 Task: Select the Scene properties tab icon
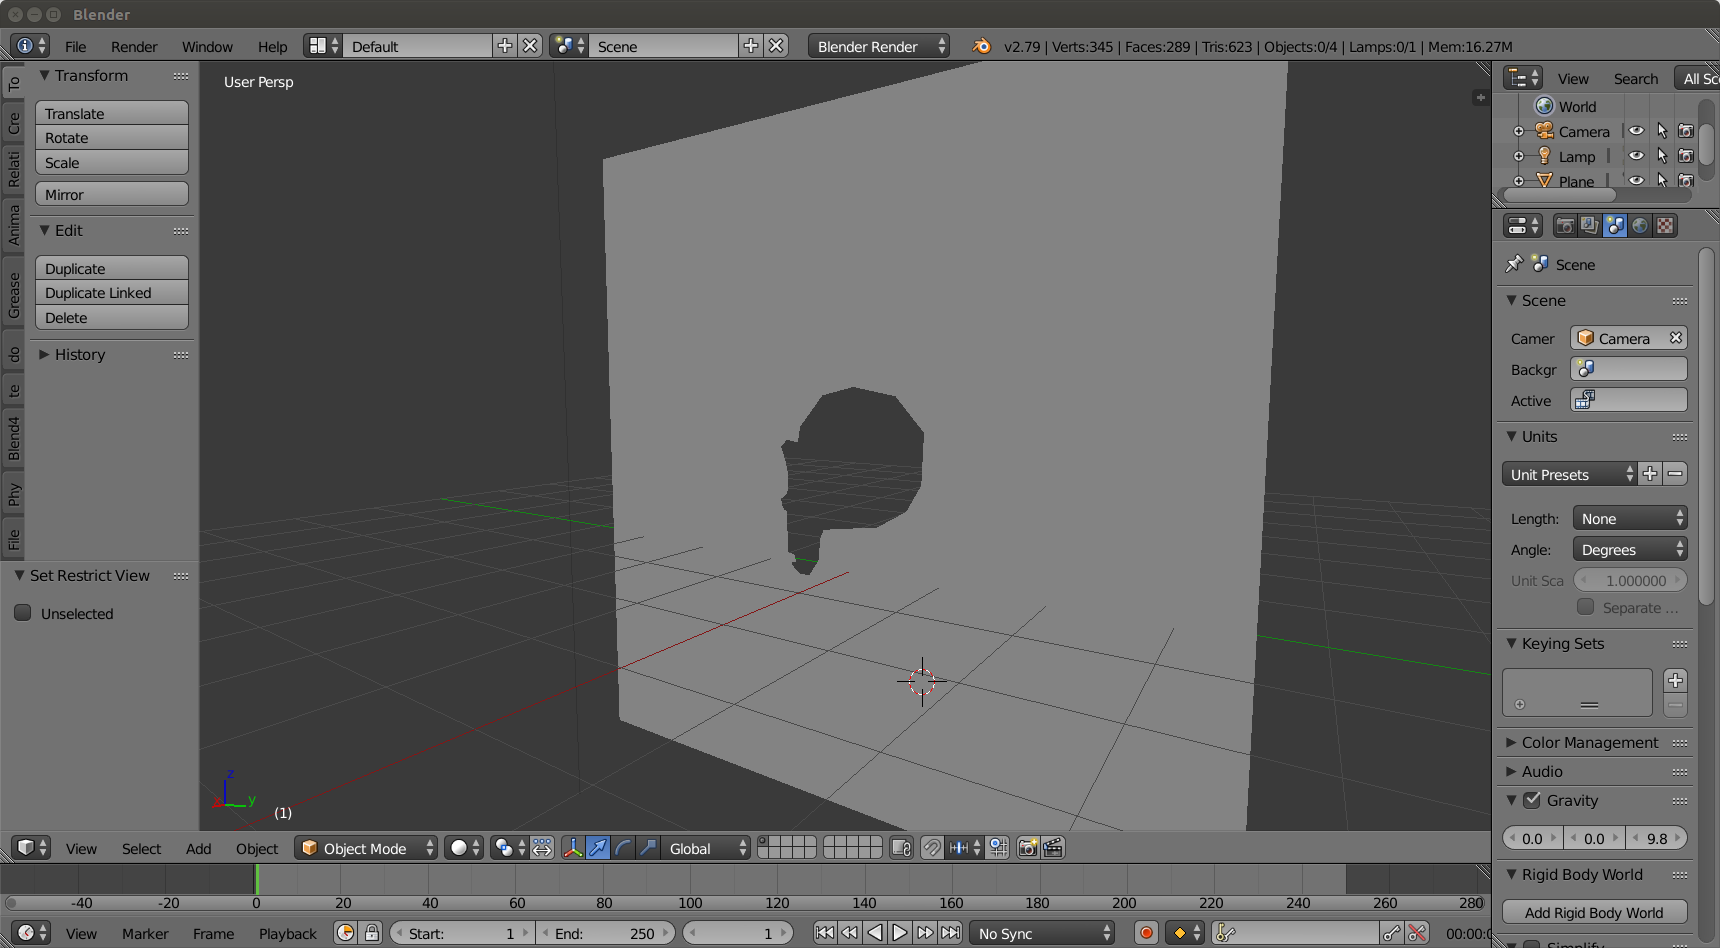pos(1615,226)
